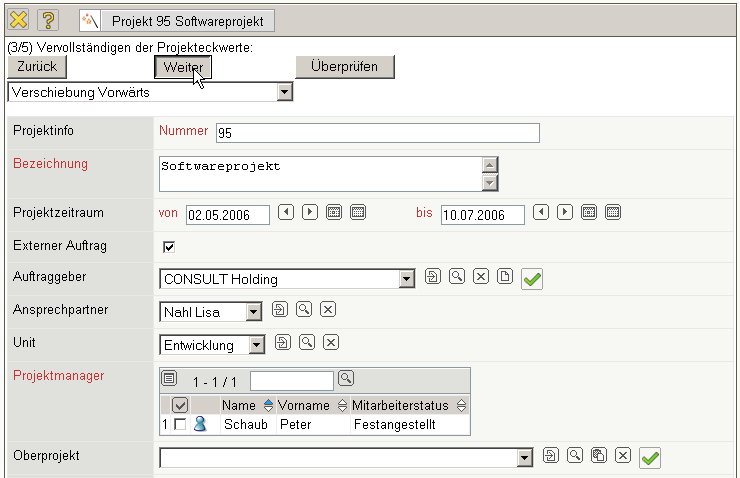
Task: Sort table by the Vorname column header
Action: [x=304, y=405]
